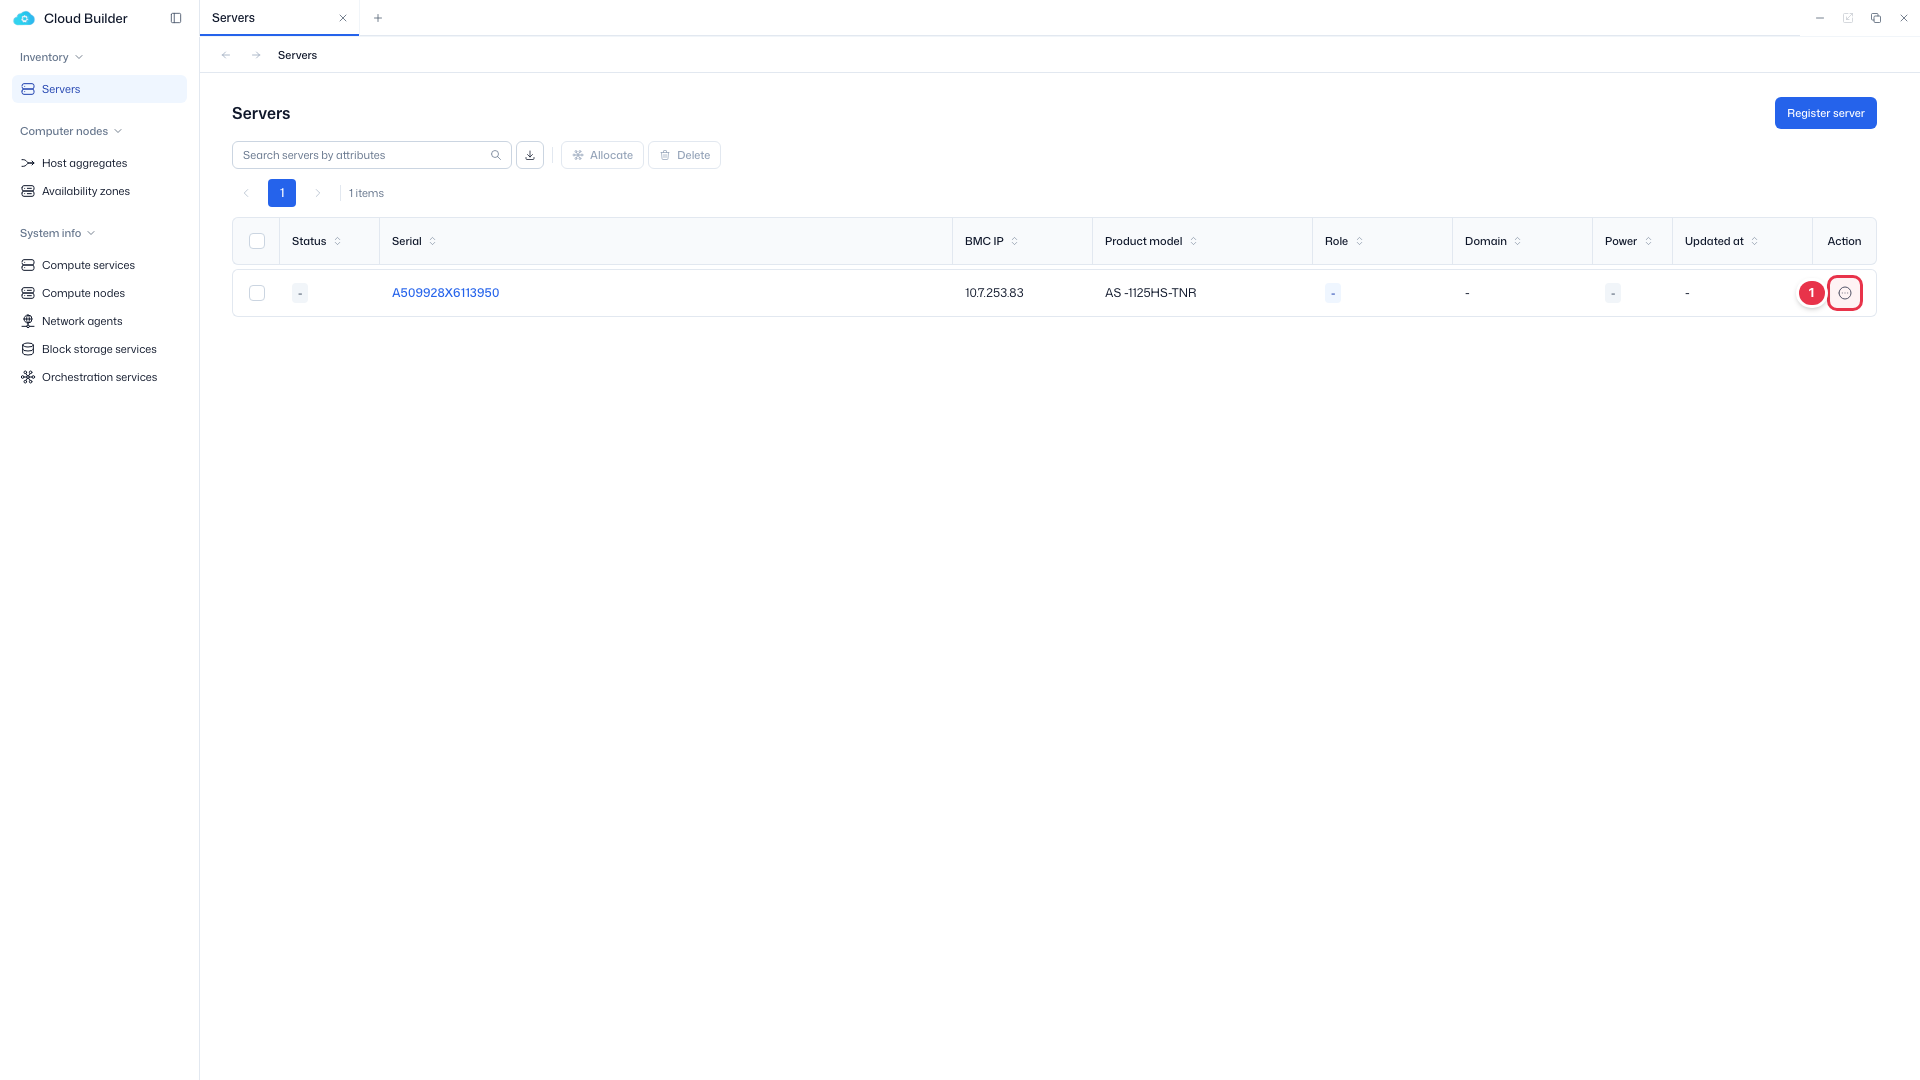Go to previous page chevron
This screenshot has height=1080, width=1920.
pyautogui.click(x=246, y=193)
